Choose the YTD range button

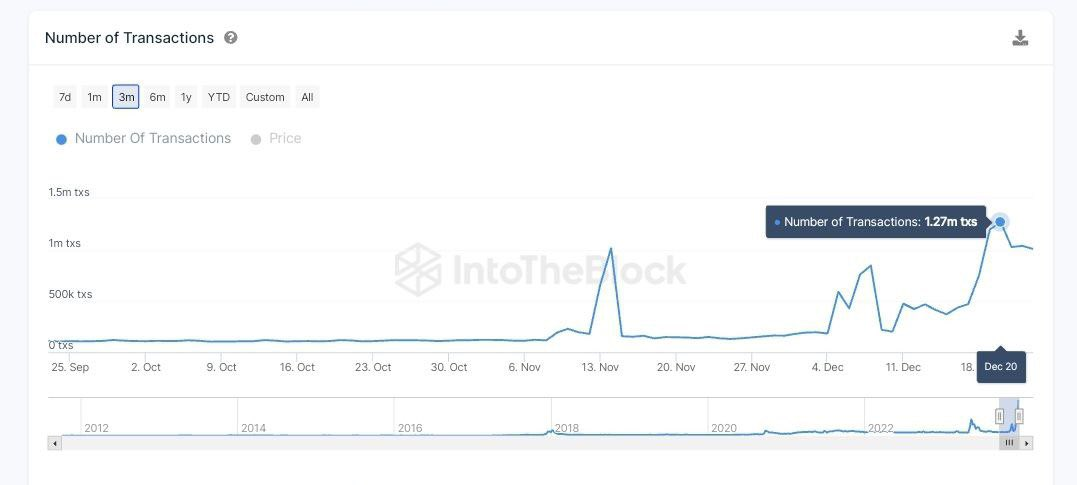218,97
